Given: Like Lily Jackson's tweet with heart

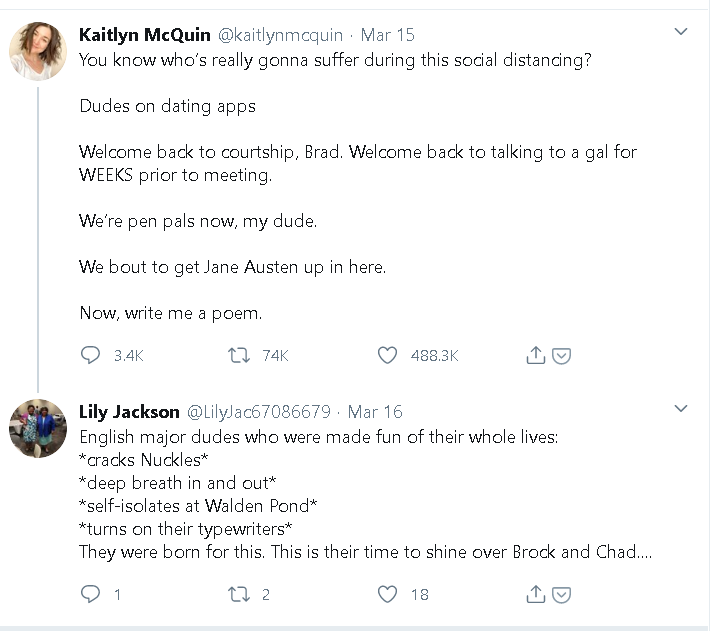Looking at the screenshot, I should pyautogui.click(x=388, y=594).
